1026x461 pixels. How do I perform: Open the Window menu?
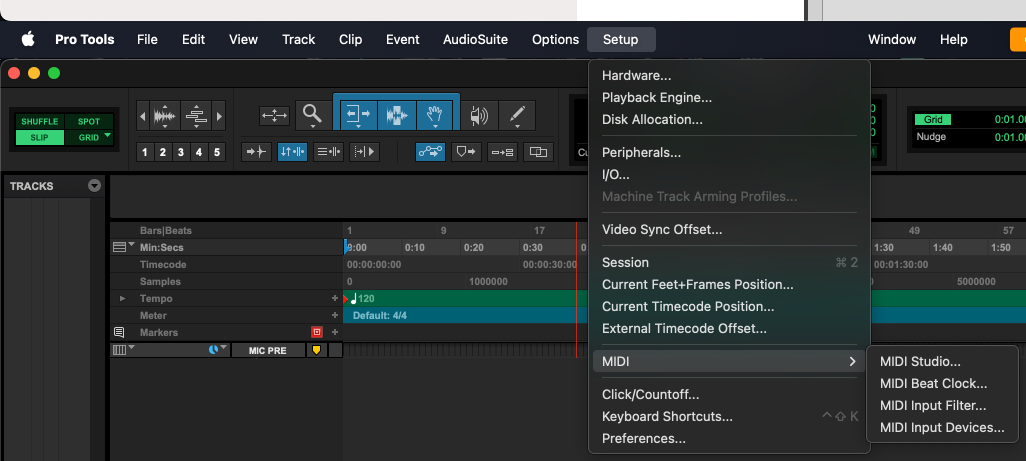892,39
